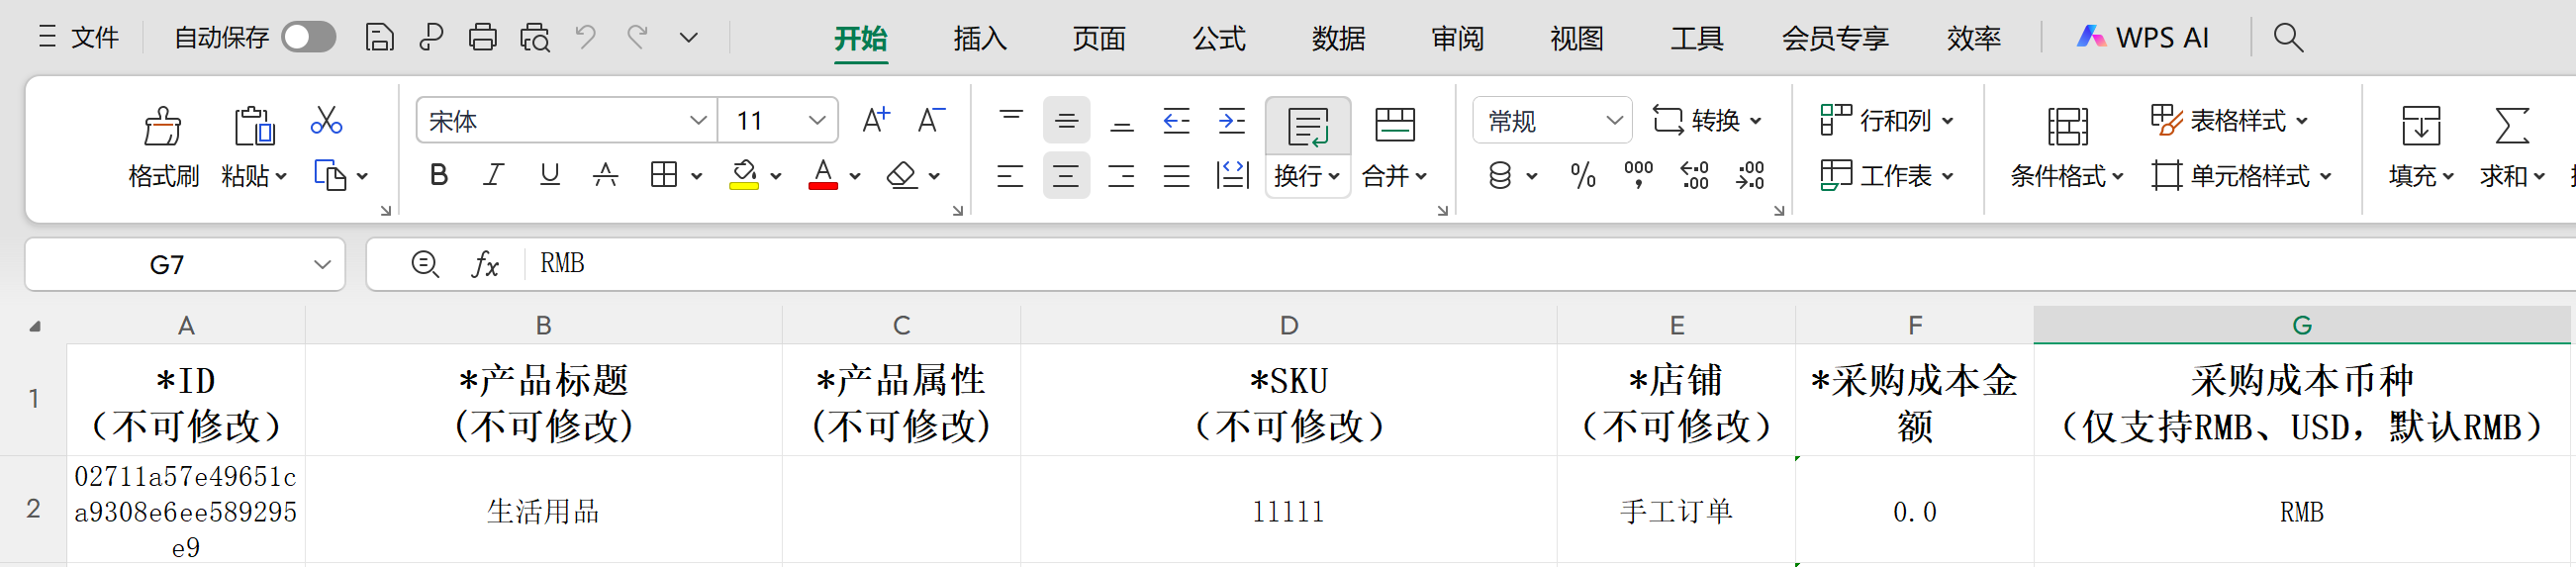This screenshot has width=2576, height=567.
Task: Click the decrease indent icon
Action: 1177,121
